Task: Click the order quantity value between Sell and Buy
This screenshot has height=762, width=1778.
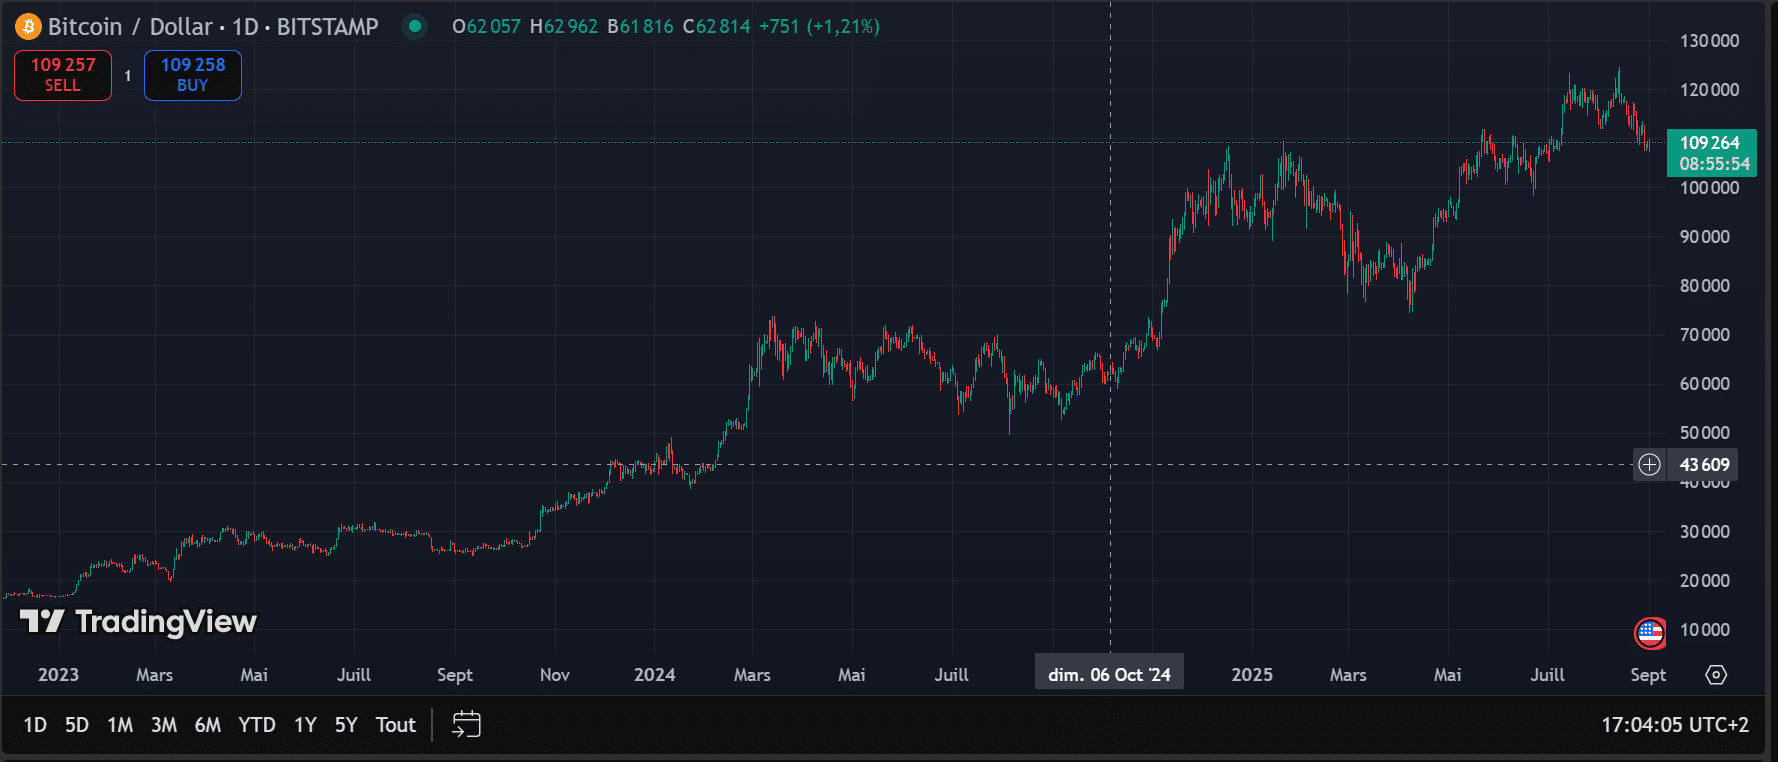Action: [128, 76]
